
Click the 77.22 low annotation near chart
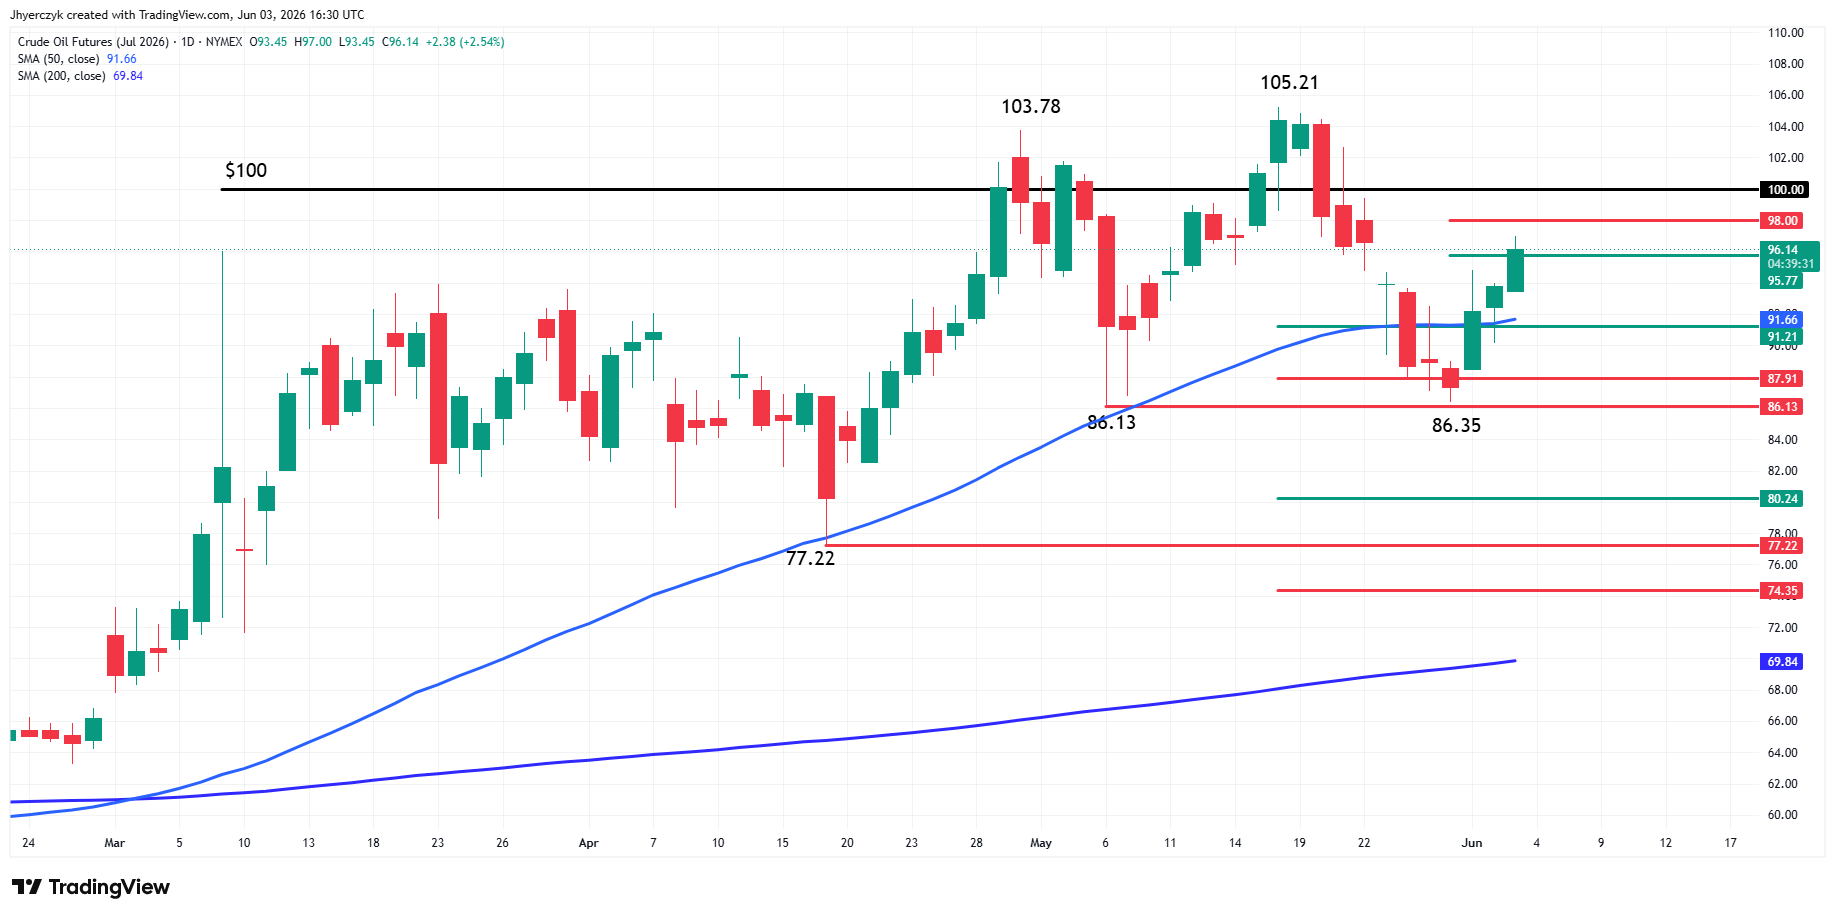click(810, 558)
